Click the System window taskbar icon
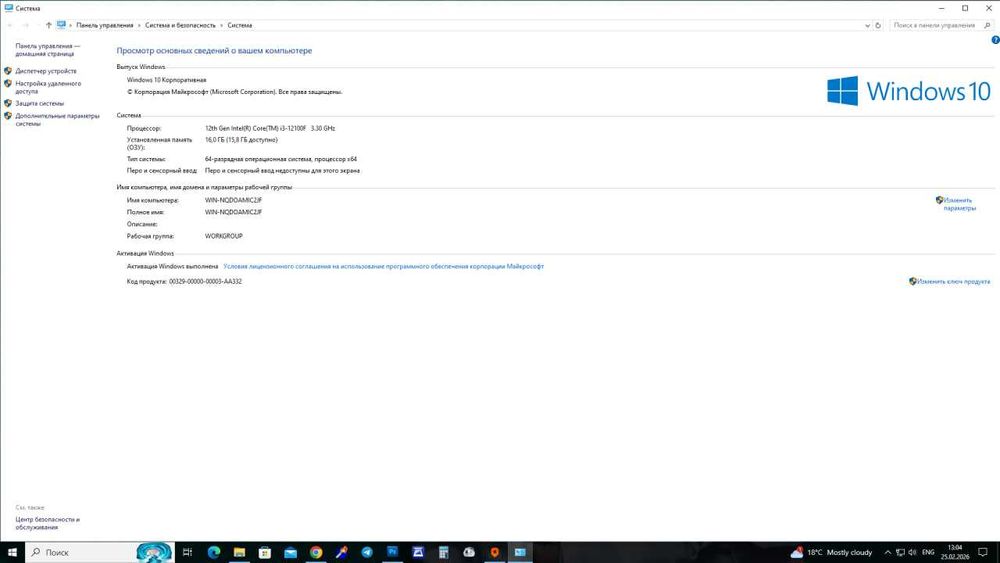This screenshot has height=563, width=1000. click(520, 552)
